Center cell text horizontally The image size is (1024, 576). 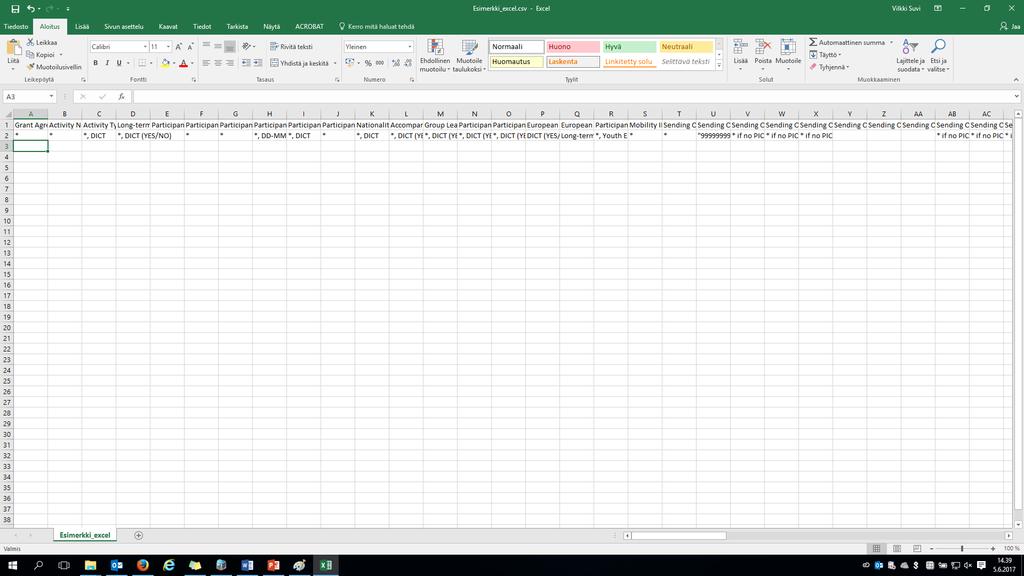tap(218, 63)
